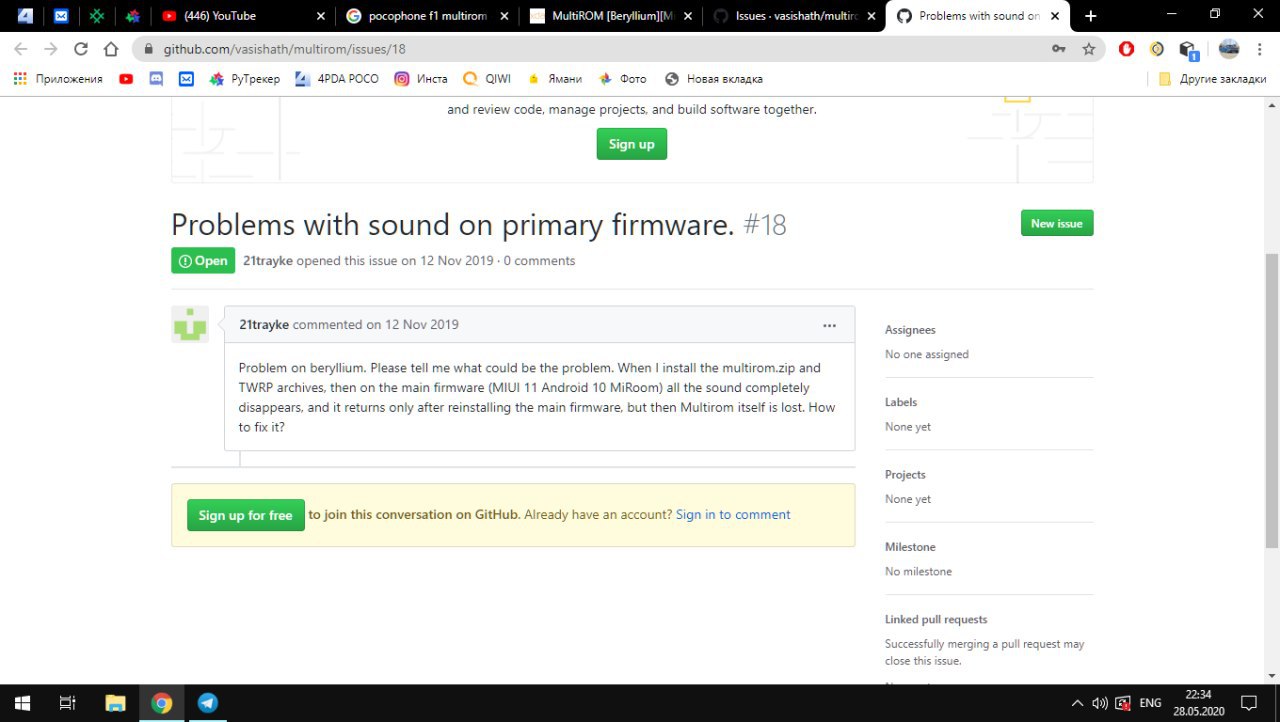Close the YouTube tab
The height and width of the screenshot is (722, 1280).
point(320,16)
